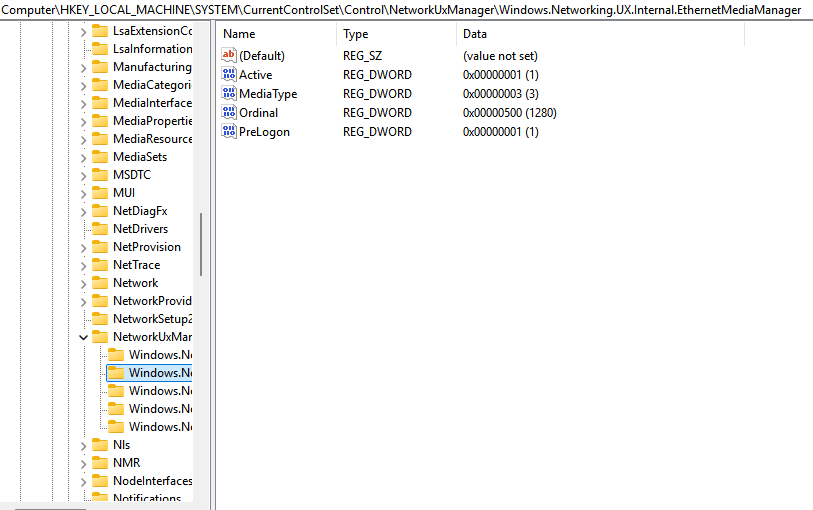The height and width of the screenshot is (510, 813).
Task: Click the MediaSets folder icon
Action: [x=100, y=157]
